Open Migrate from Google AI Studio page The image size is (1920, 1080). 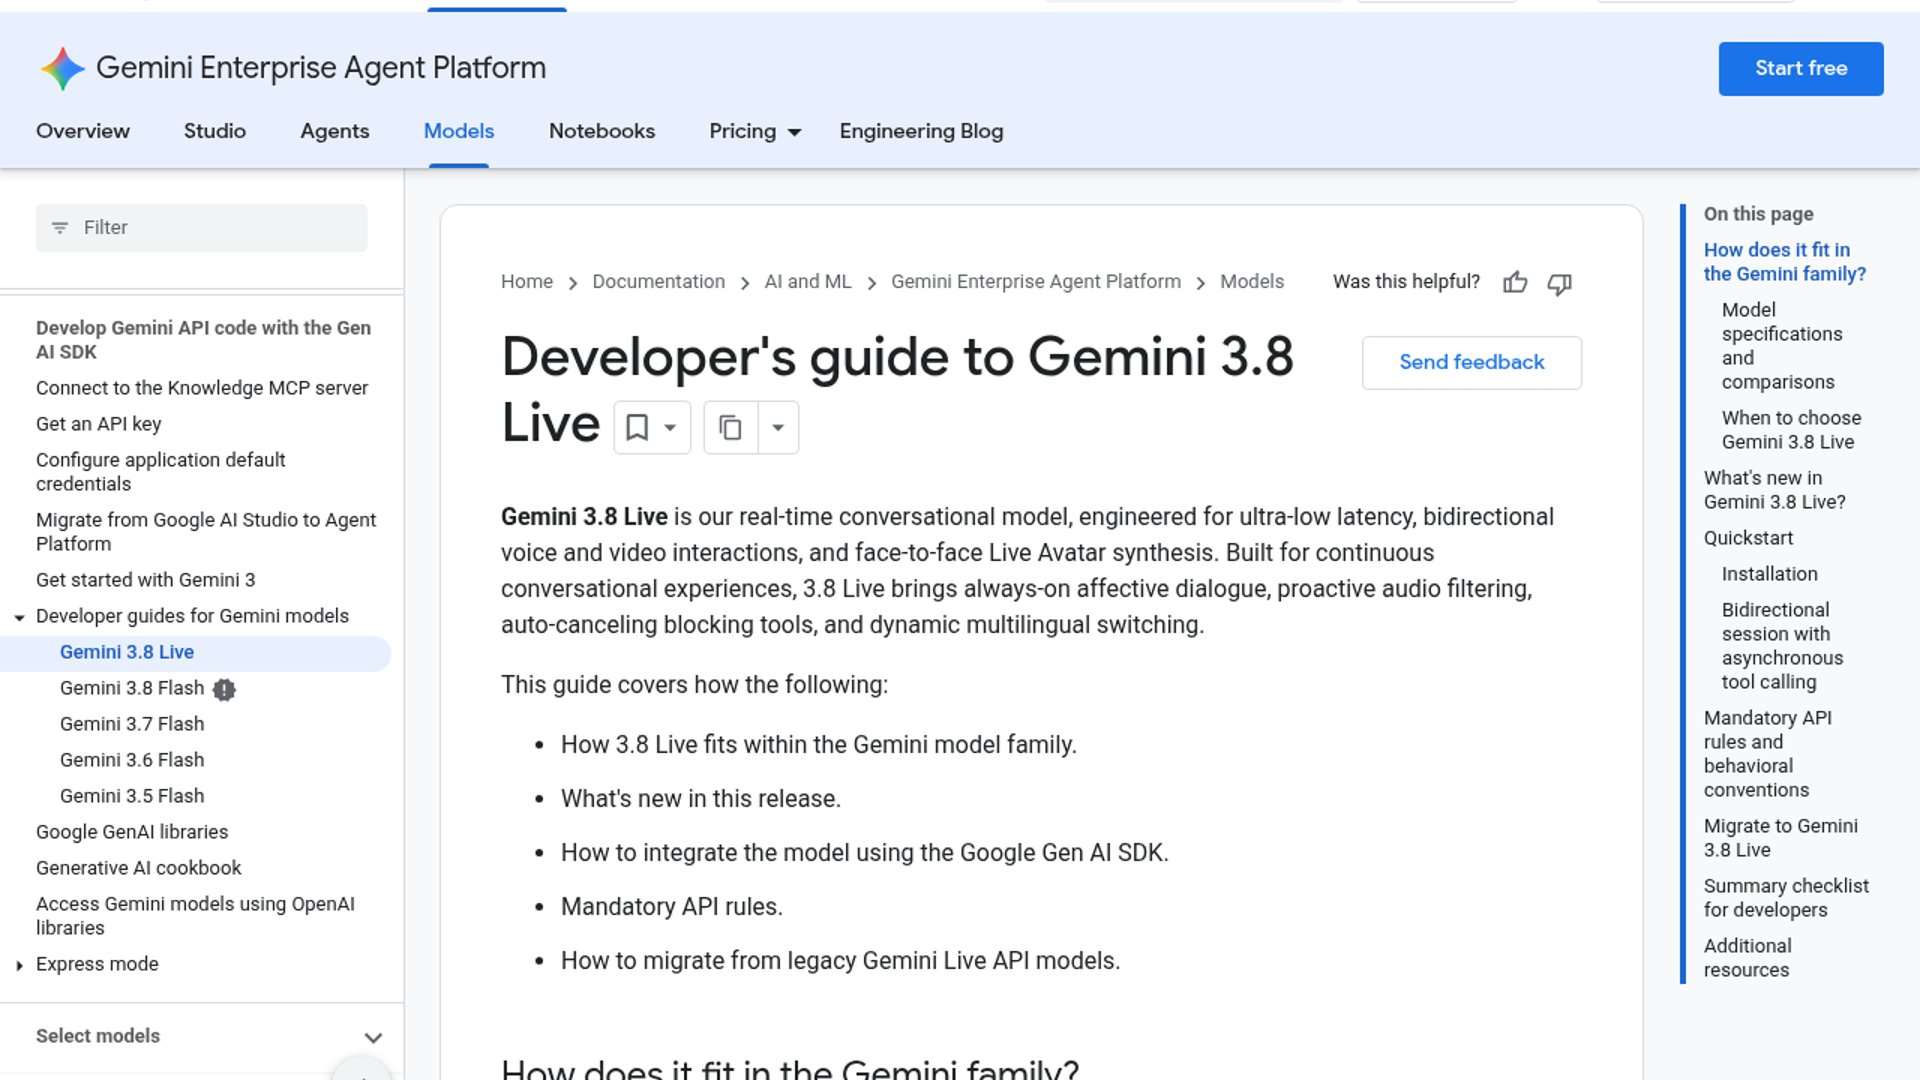[x=206, y=532]
